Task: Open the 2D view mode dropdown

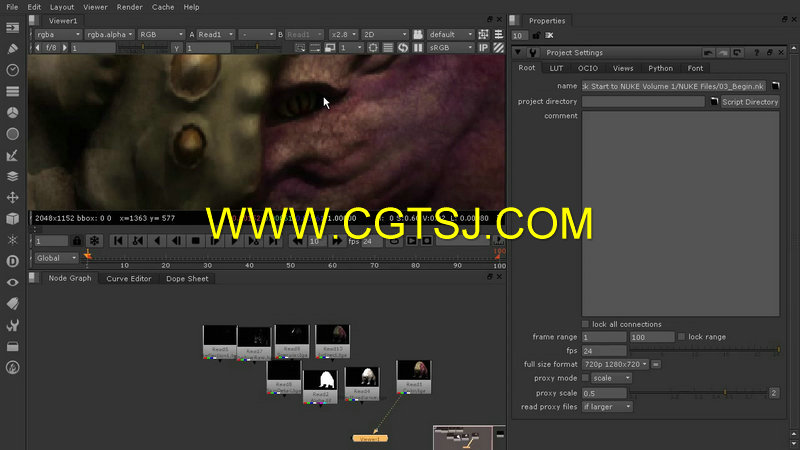Action: (x=385, y=34)
